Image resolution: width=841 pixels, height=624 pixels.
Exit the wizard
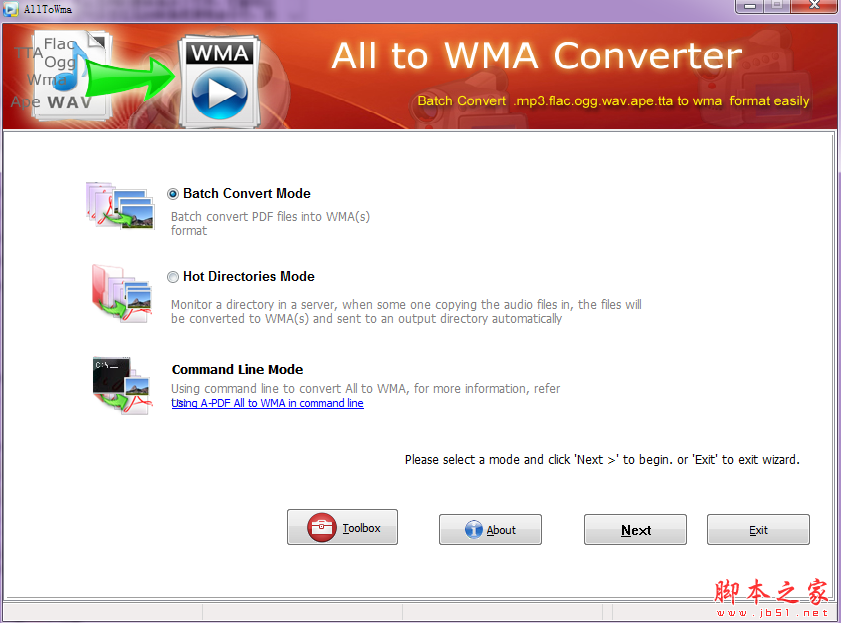(x=758, y=529)
